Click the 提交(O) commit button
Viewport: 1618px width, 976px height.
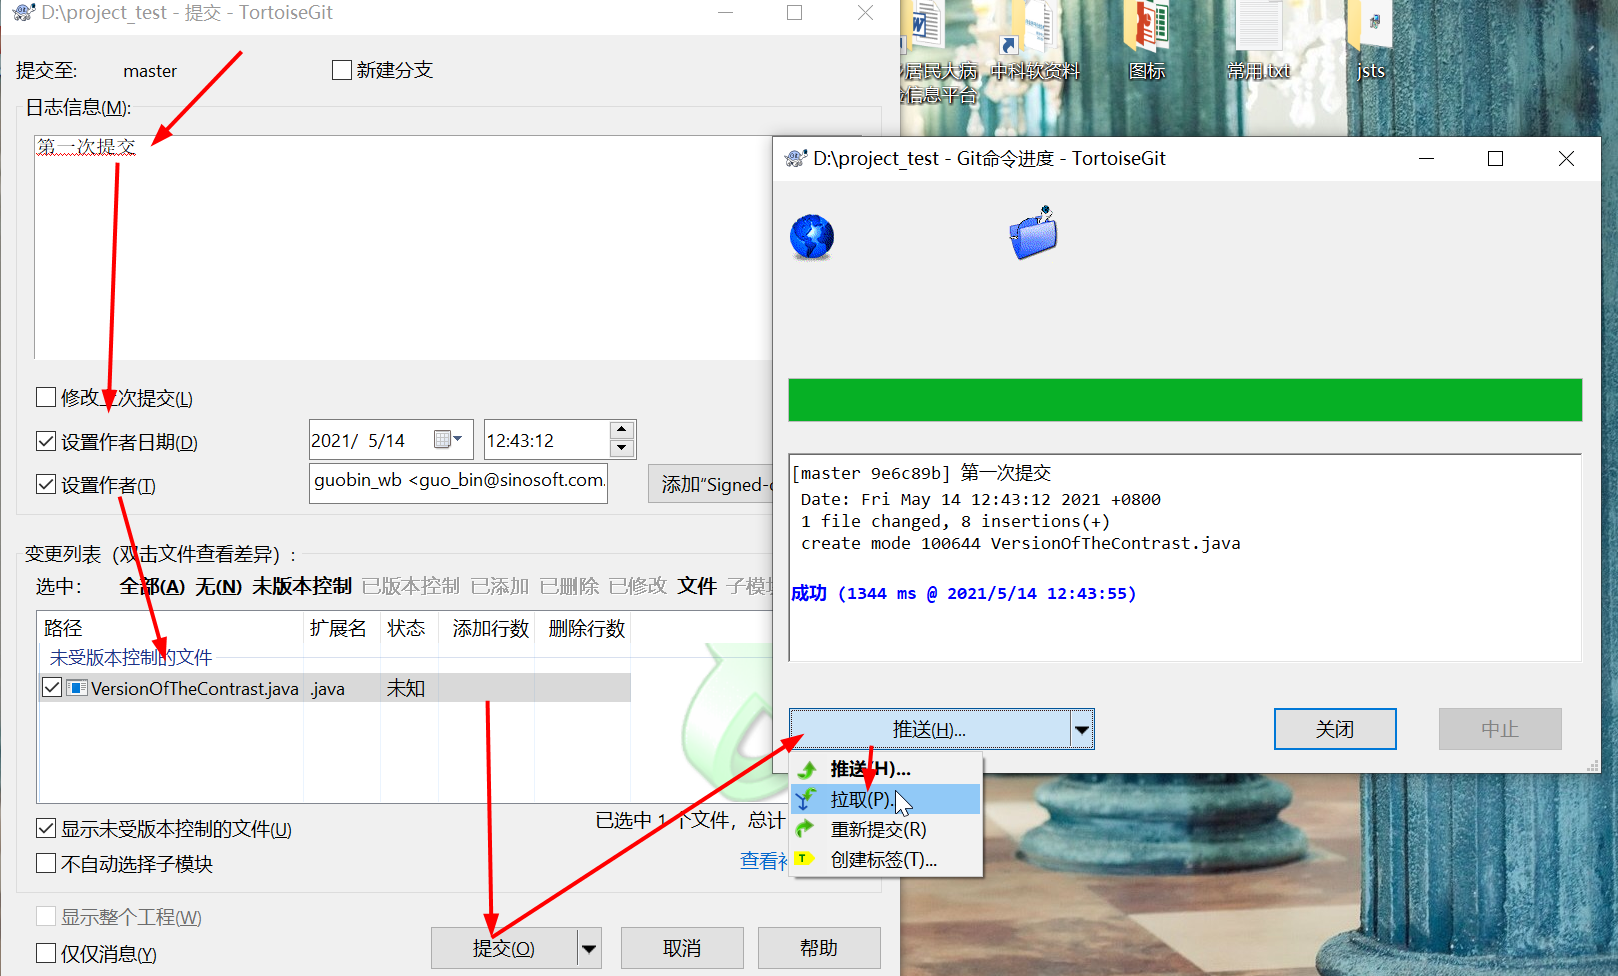click(504, 948)
